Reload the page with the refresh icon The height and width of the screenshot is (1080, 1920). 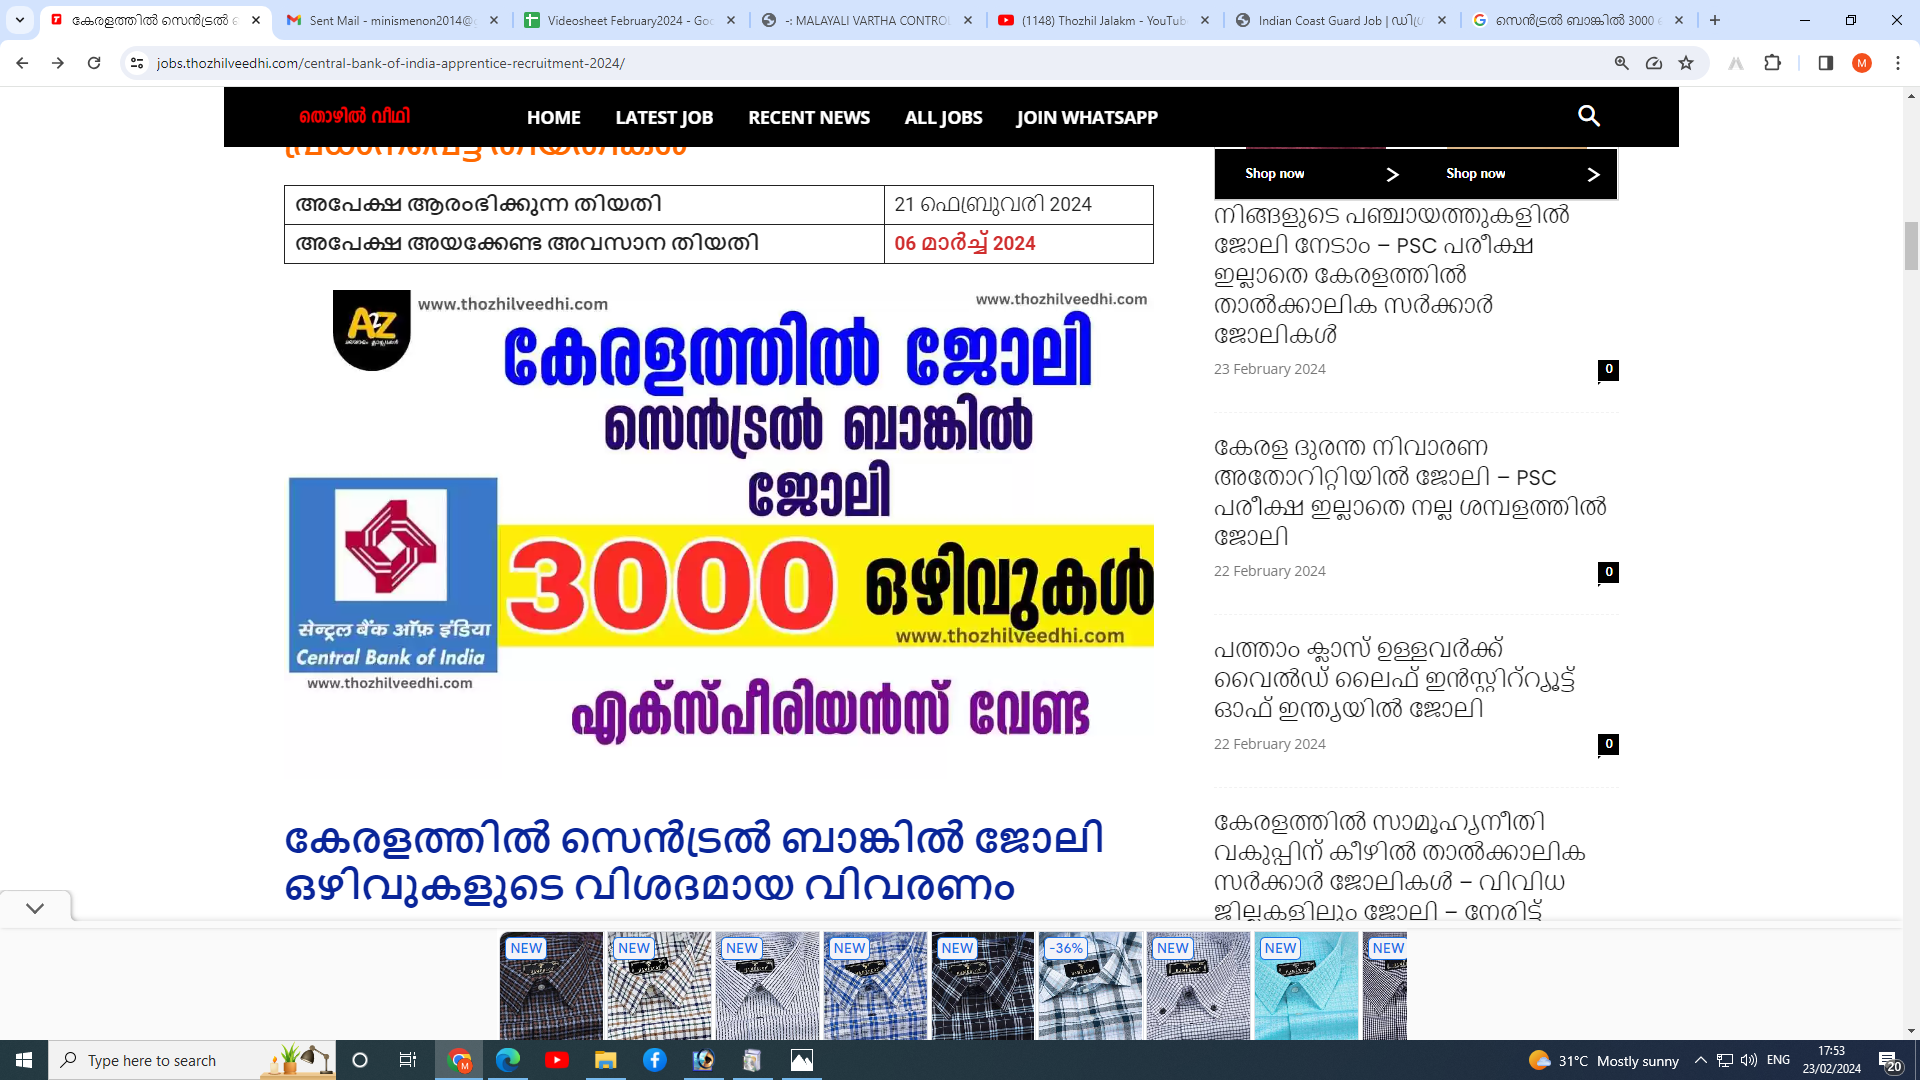[94, 63]
